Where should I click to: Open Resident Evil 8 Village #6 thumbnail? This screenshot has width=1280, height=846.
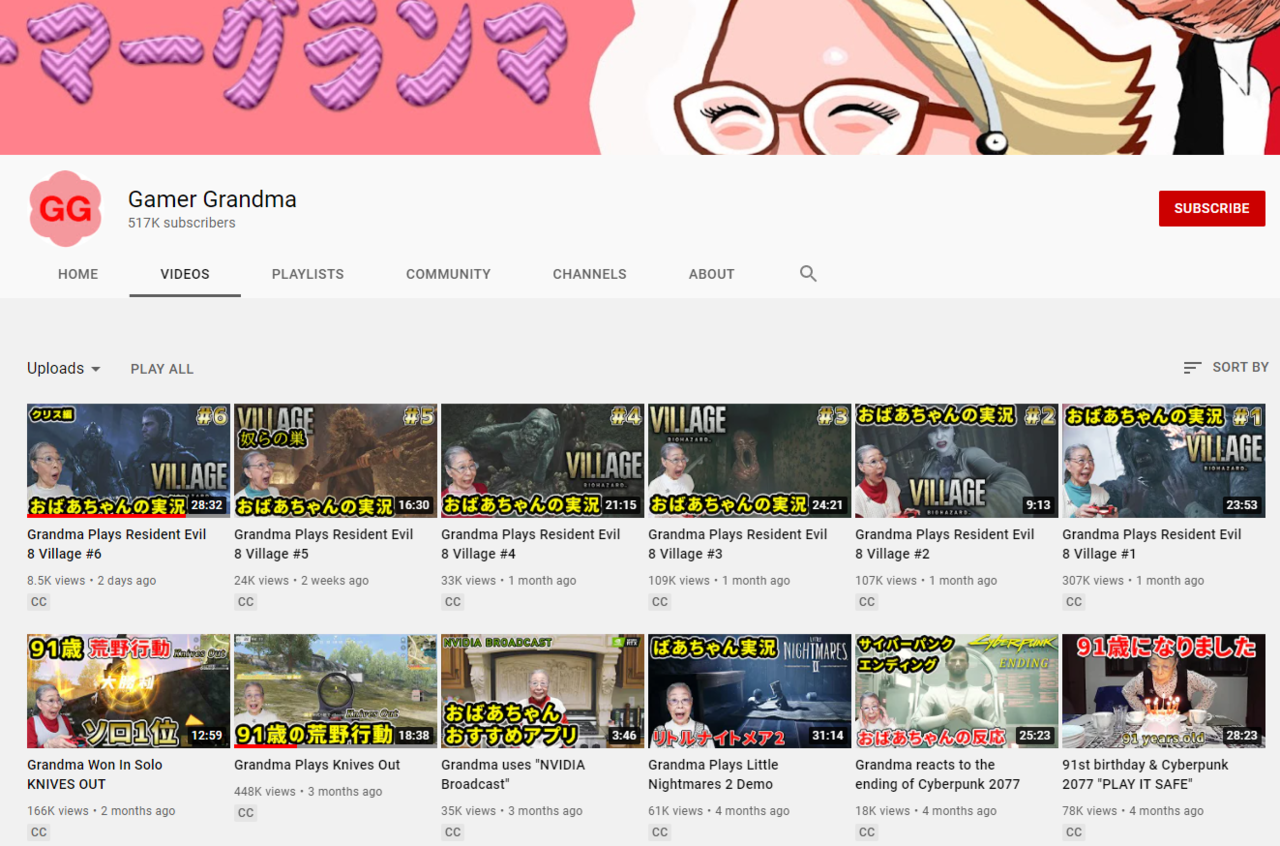click(x=128, y=460)
